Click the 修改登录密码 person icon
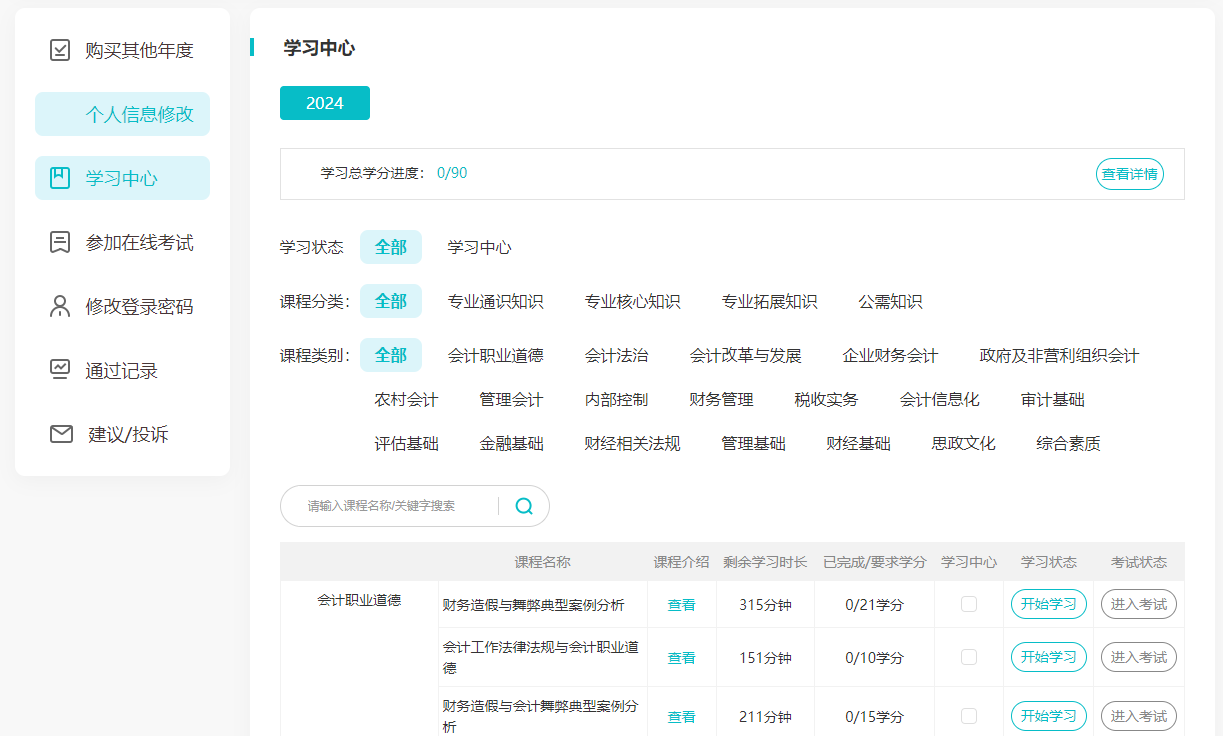This screenshot has height=736, width=1223. coord(60,306)
